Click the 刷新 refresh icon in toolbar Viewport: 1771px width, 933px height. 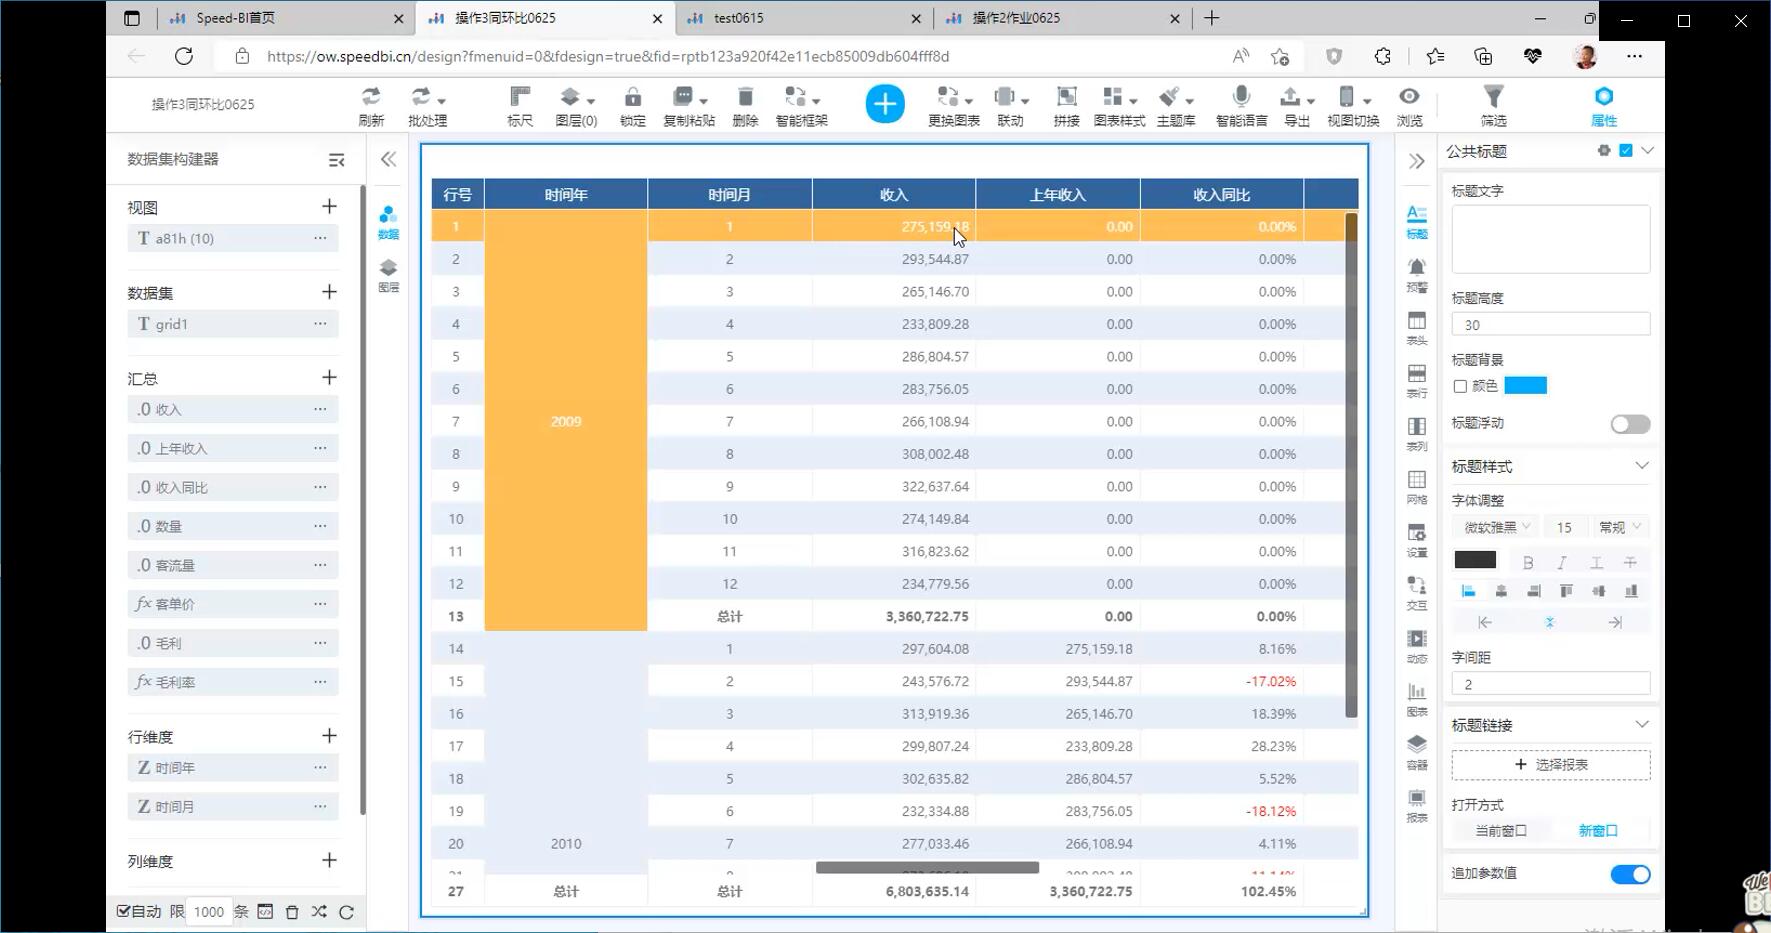tap(371, 98)
